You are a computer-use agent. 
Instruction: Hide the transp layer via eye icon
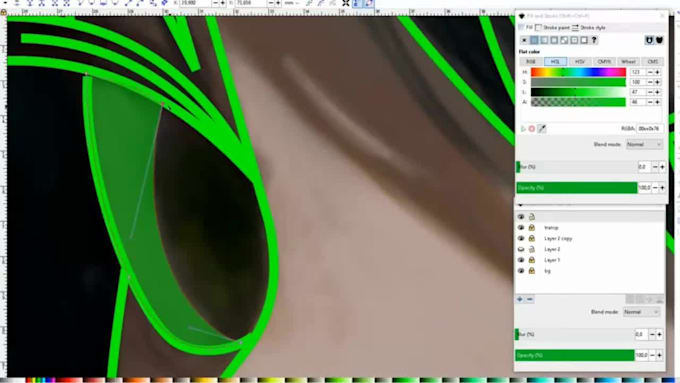(x=521, y=227)
